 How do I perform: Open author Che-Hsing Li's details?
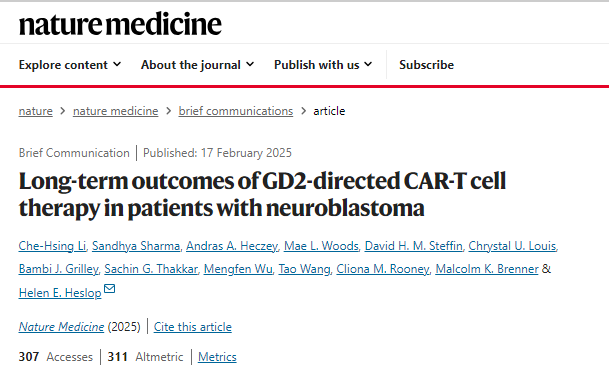tap(52, 246)
